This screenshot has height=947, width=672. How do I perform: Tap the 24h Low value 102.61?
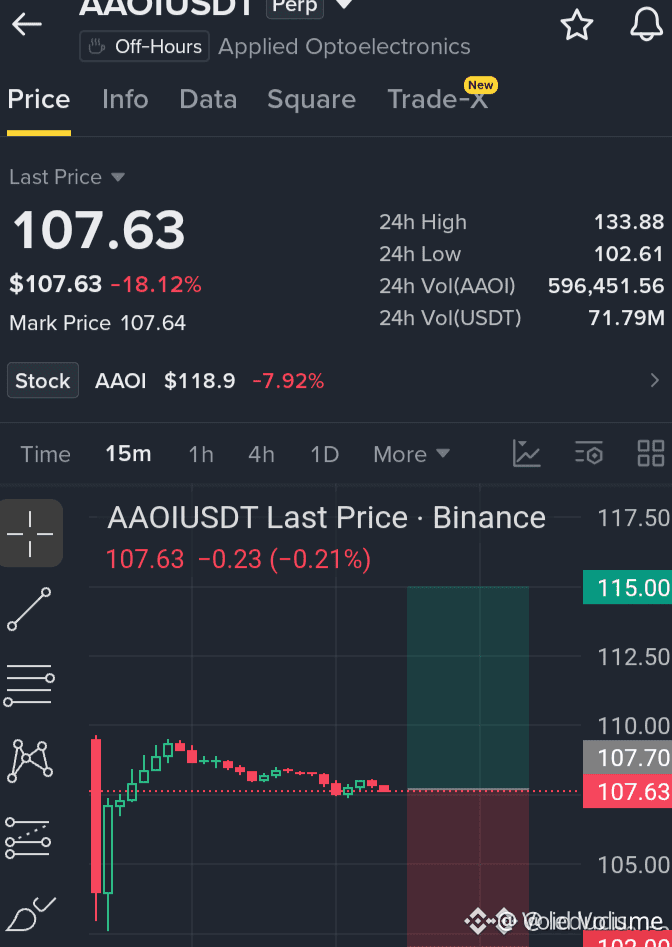tap(629, 254)
